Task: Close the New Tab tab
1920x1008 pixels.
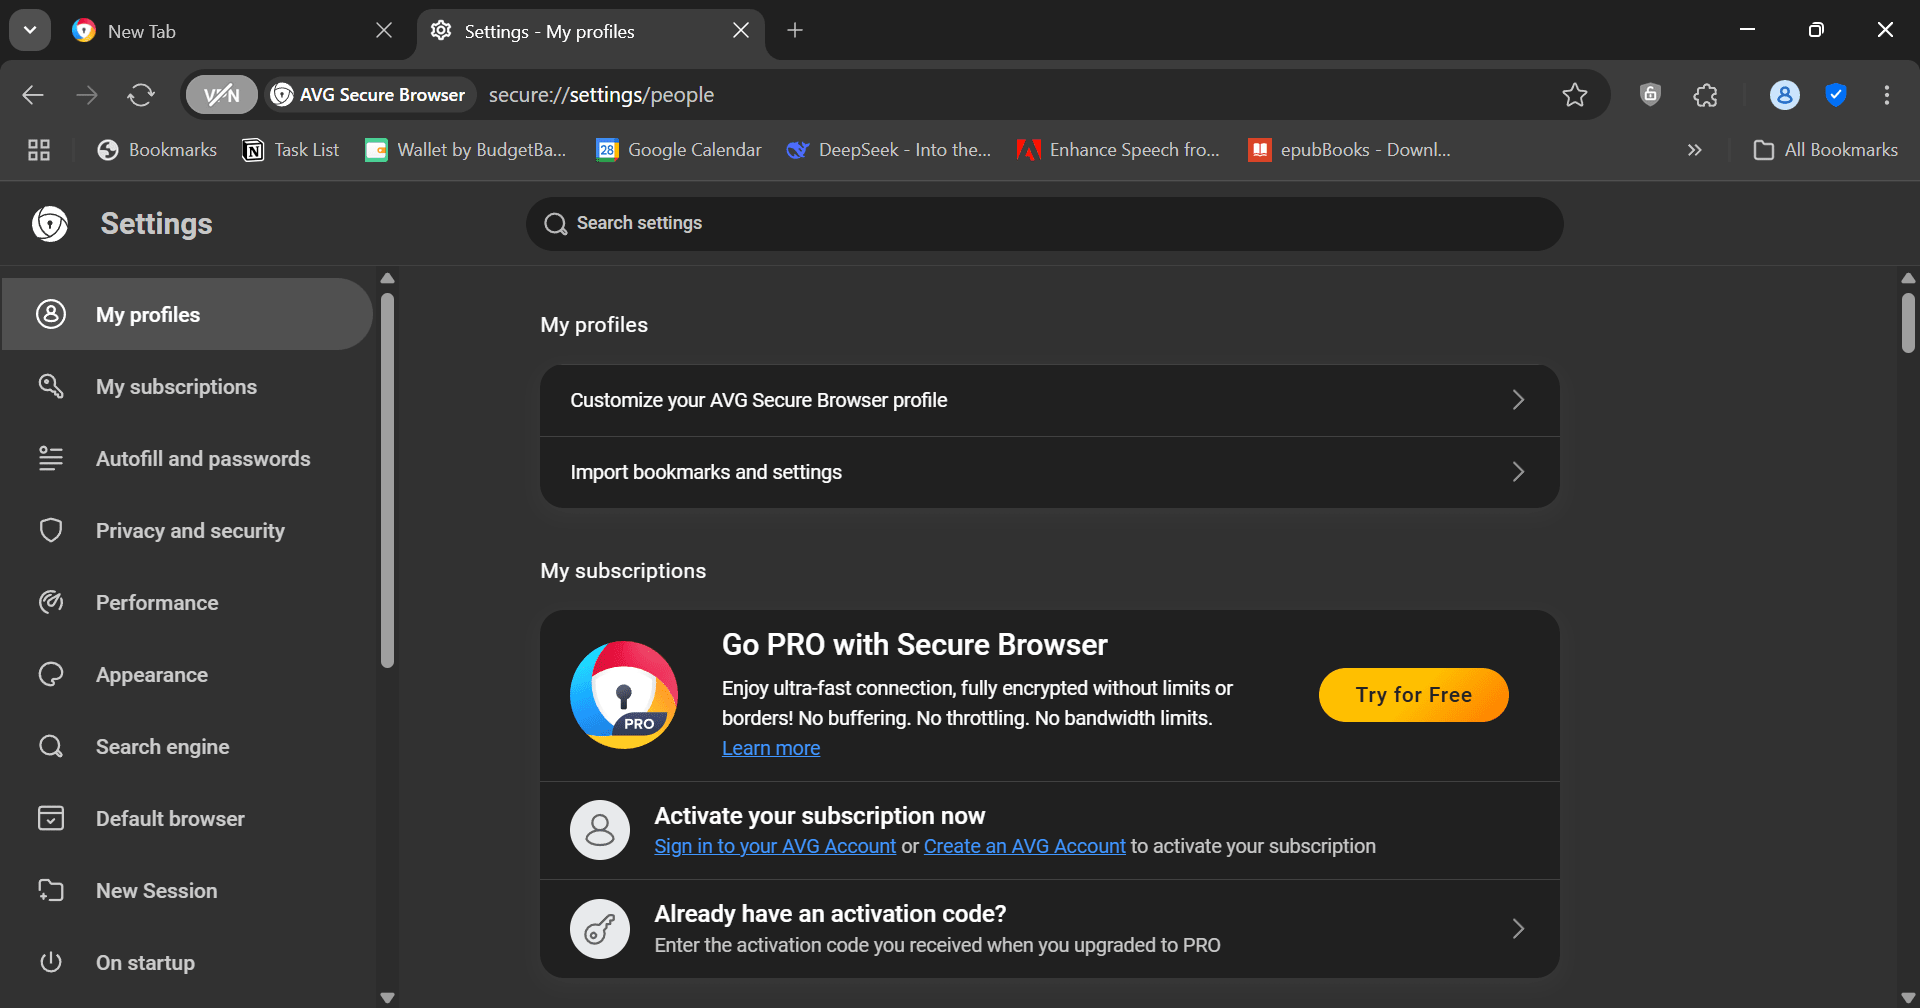Action: 384,31
